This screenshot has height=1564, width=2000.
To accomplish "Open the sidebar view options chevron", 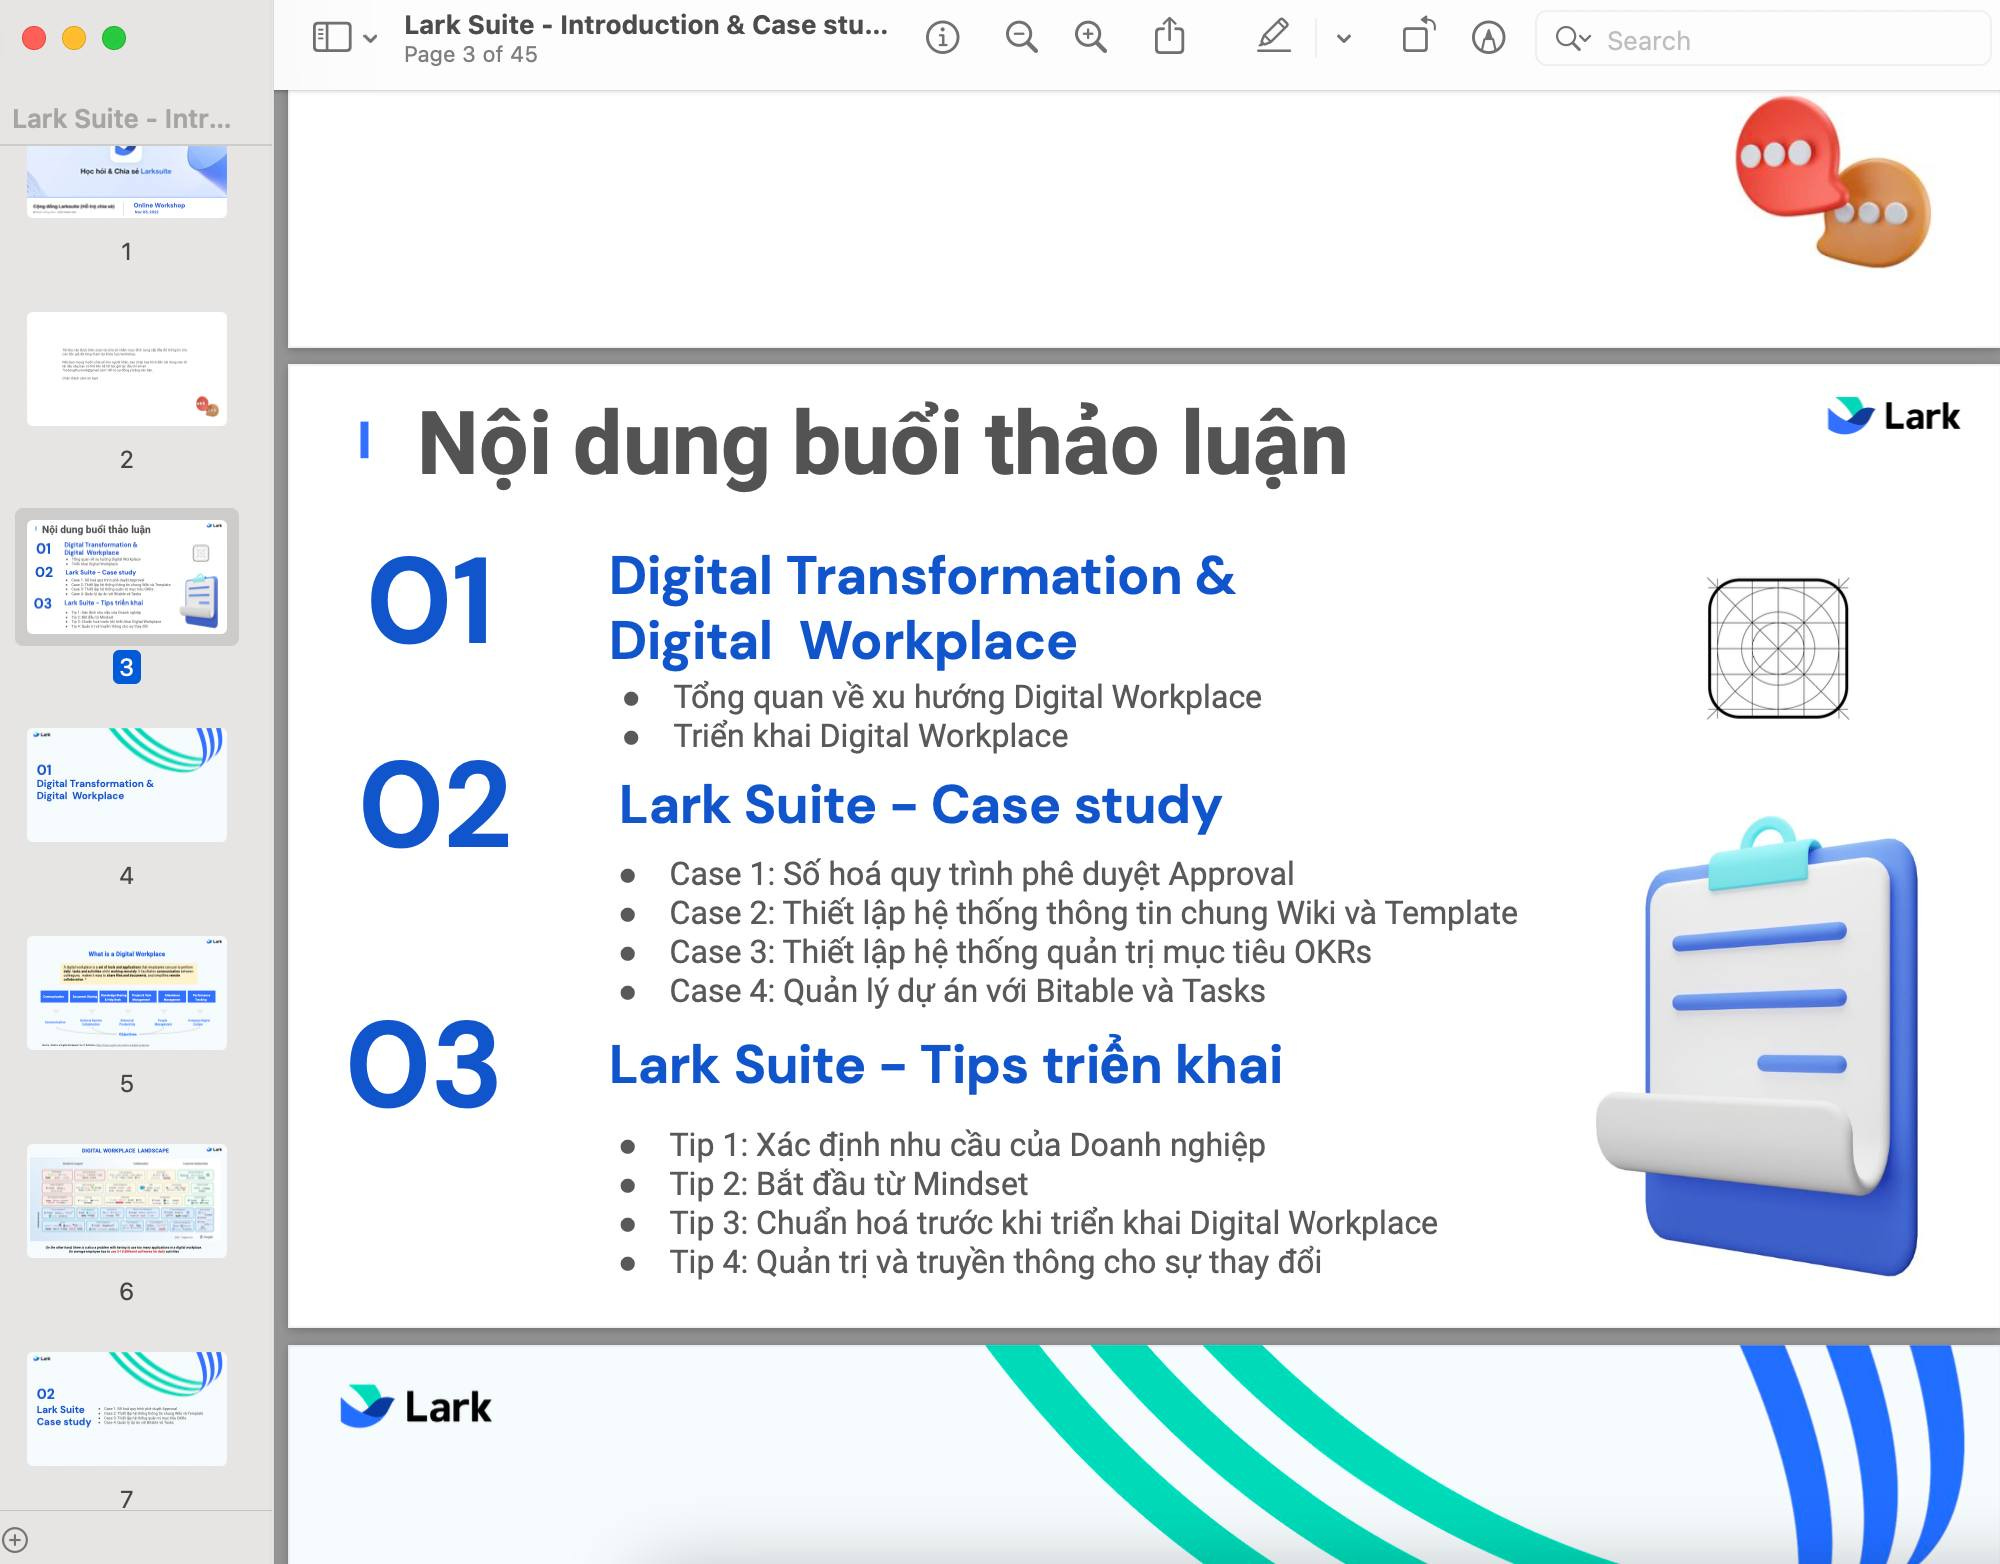I will (370, 39).
